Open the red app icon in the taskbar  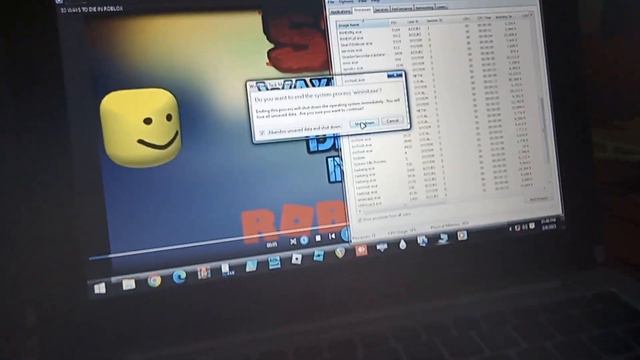coord(361,250)
